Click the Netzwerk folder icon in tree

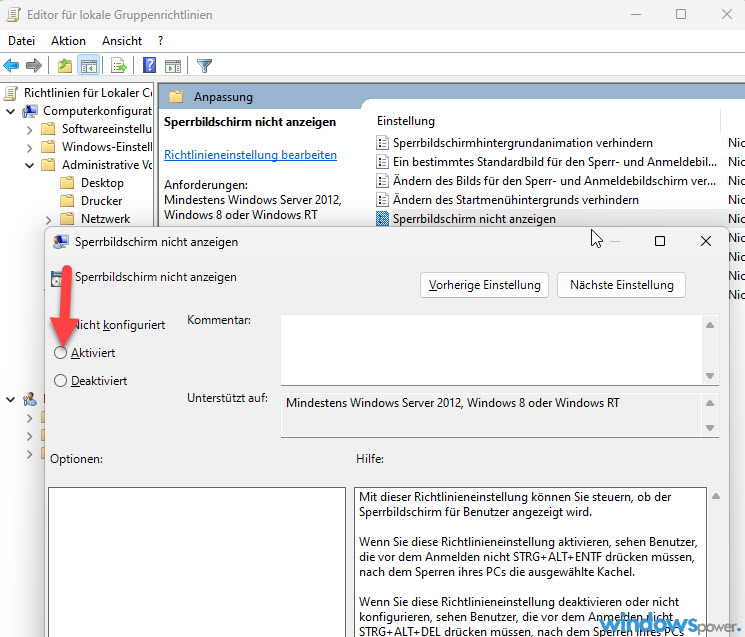(67, 219)
